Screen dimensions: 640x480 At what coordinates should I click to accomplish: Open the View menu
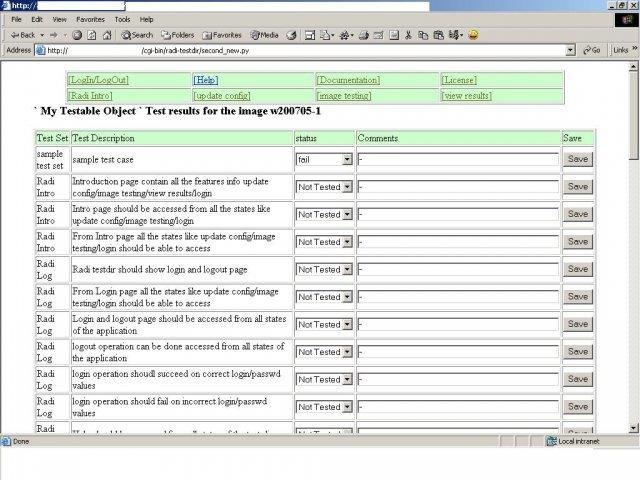(x=60, y=19)
